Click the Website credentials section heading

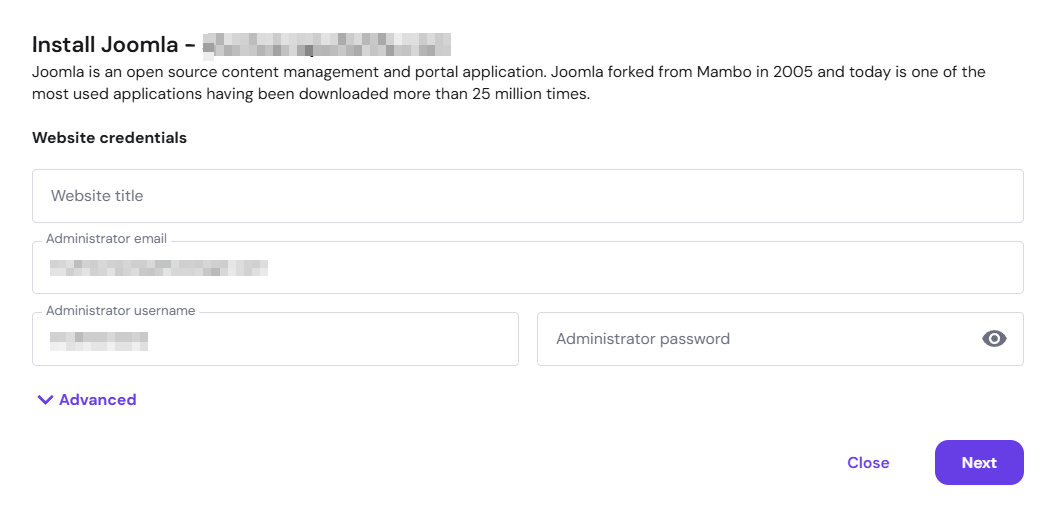(x=109, y=137)
